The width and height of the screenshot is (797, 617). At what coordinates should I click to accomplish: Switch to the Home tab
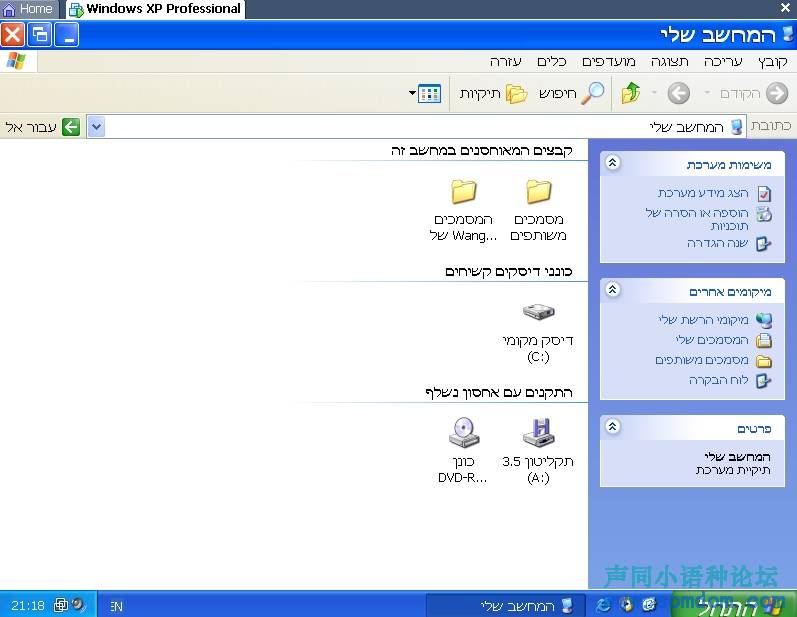28,9
